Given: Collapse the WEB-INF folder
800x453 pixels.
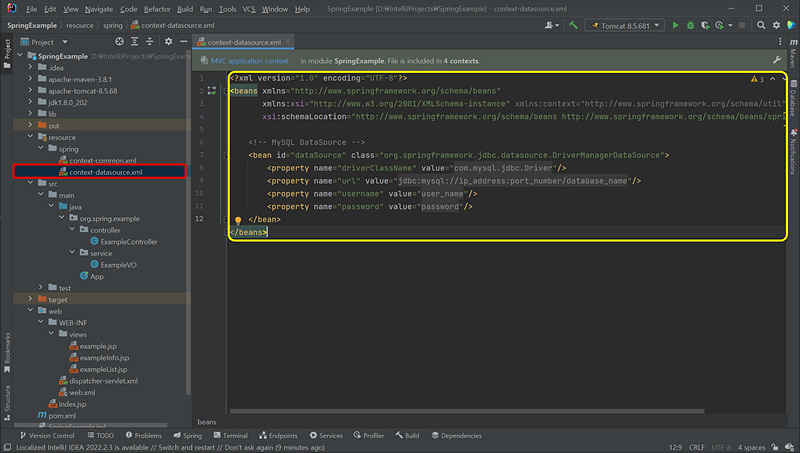Looking at the screenshot, I should tap(41, 322).
